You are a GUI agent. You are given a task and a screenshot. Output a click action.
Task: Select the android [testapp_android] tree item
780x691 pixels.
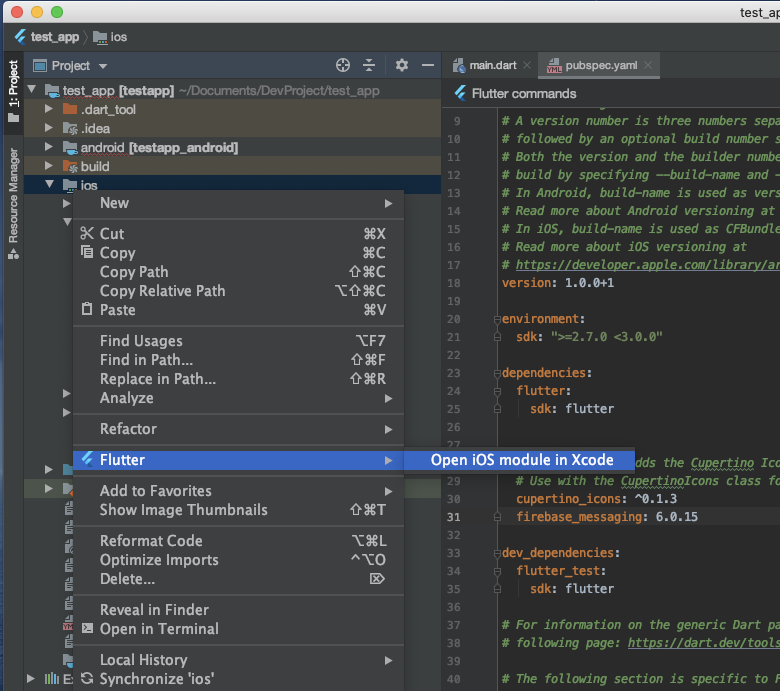coord(159,147)
